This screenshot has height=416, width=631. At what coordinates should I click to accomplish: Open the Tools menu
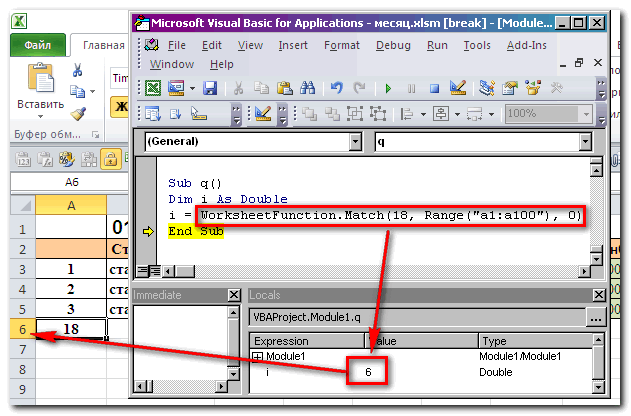477,45
